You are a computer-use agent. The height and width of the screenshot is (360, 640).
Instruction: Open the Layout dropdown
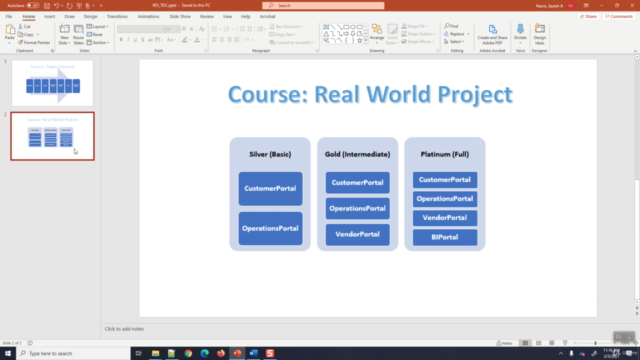coord(98,27)
